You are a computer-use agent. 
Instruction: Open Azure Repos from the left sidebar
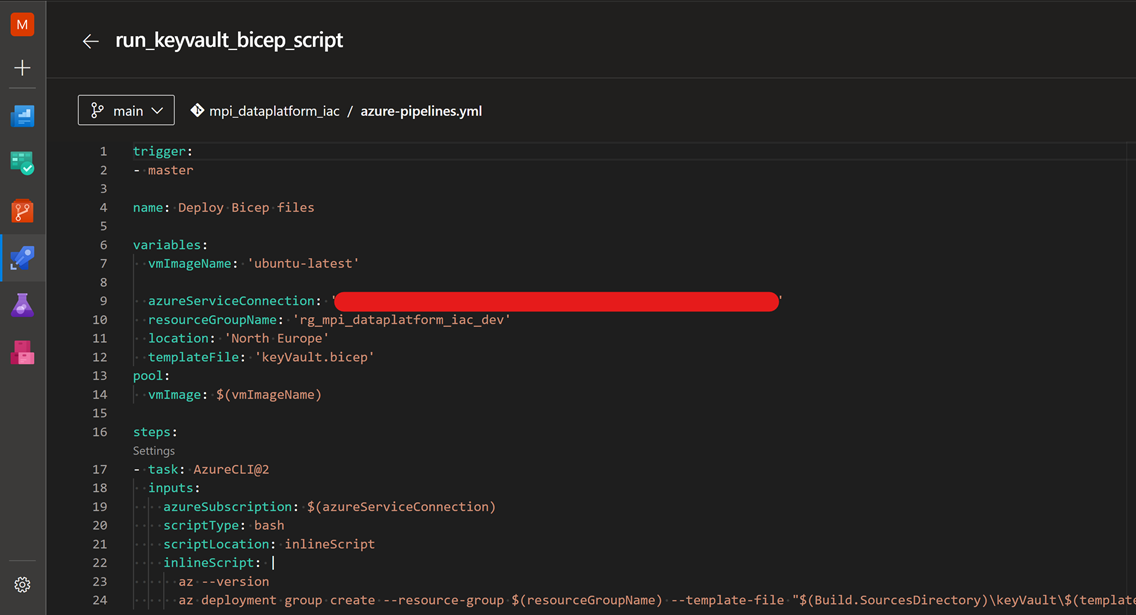tap(22, 210)
